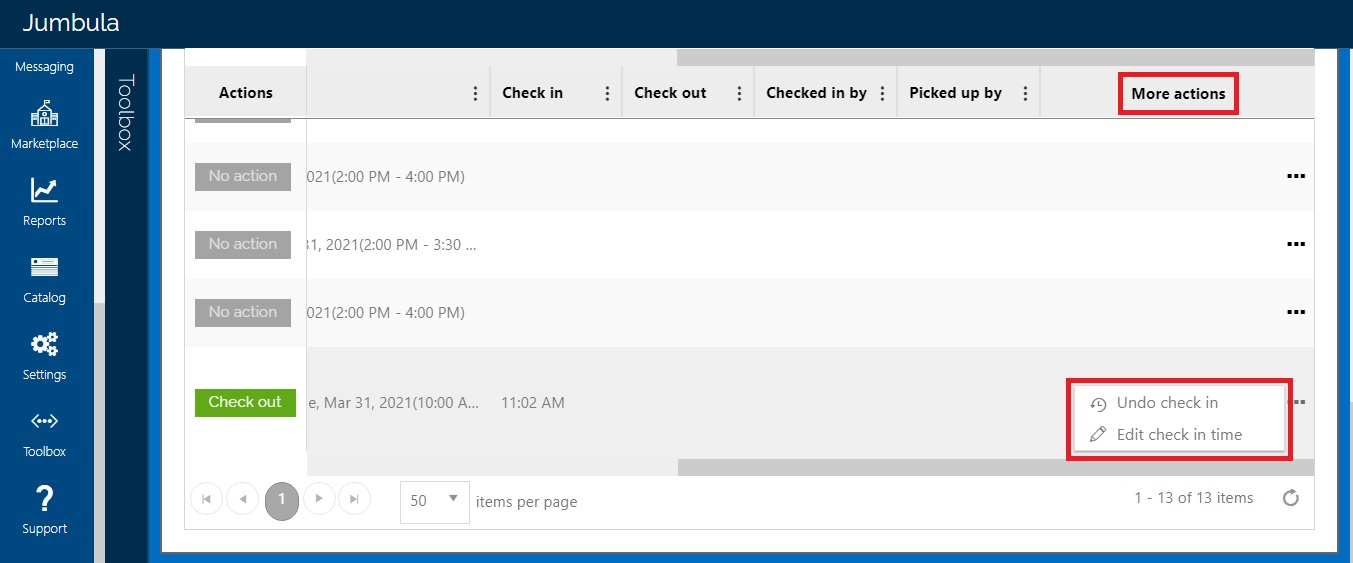Open column menu beside Checked in by
Screen dimensions: 1353x563
(x=882, y=93)
